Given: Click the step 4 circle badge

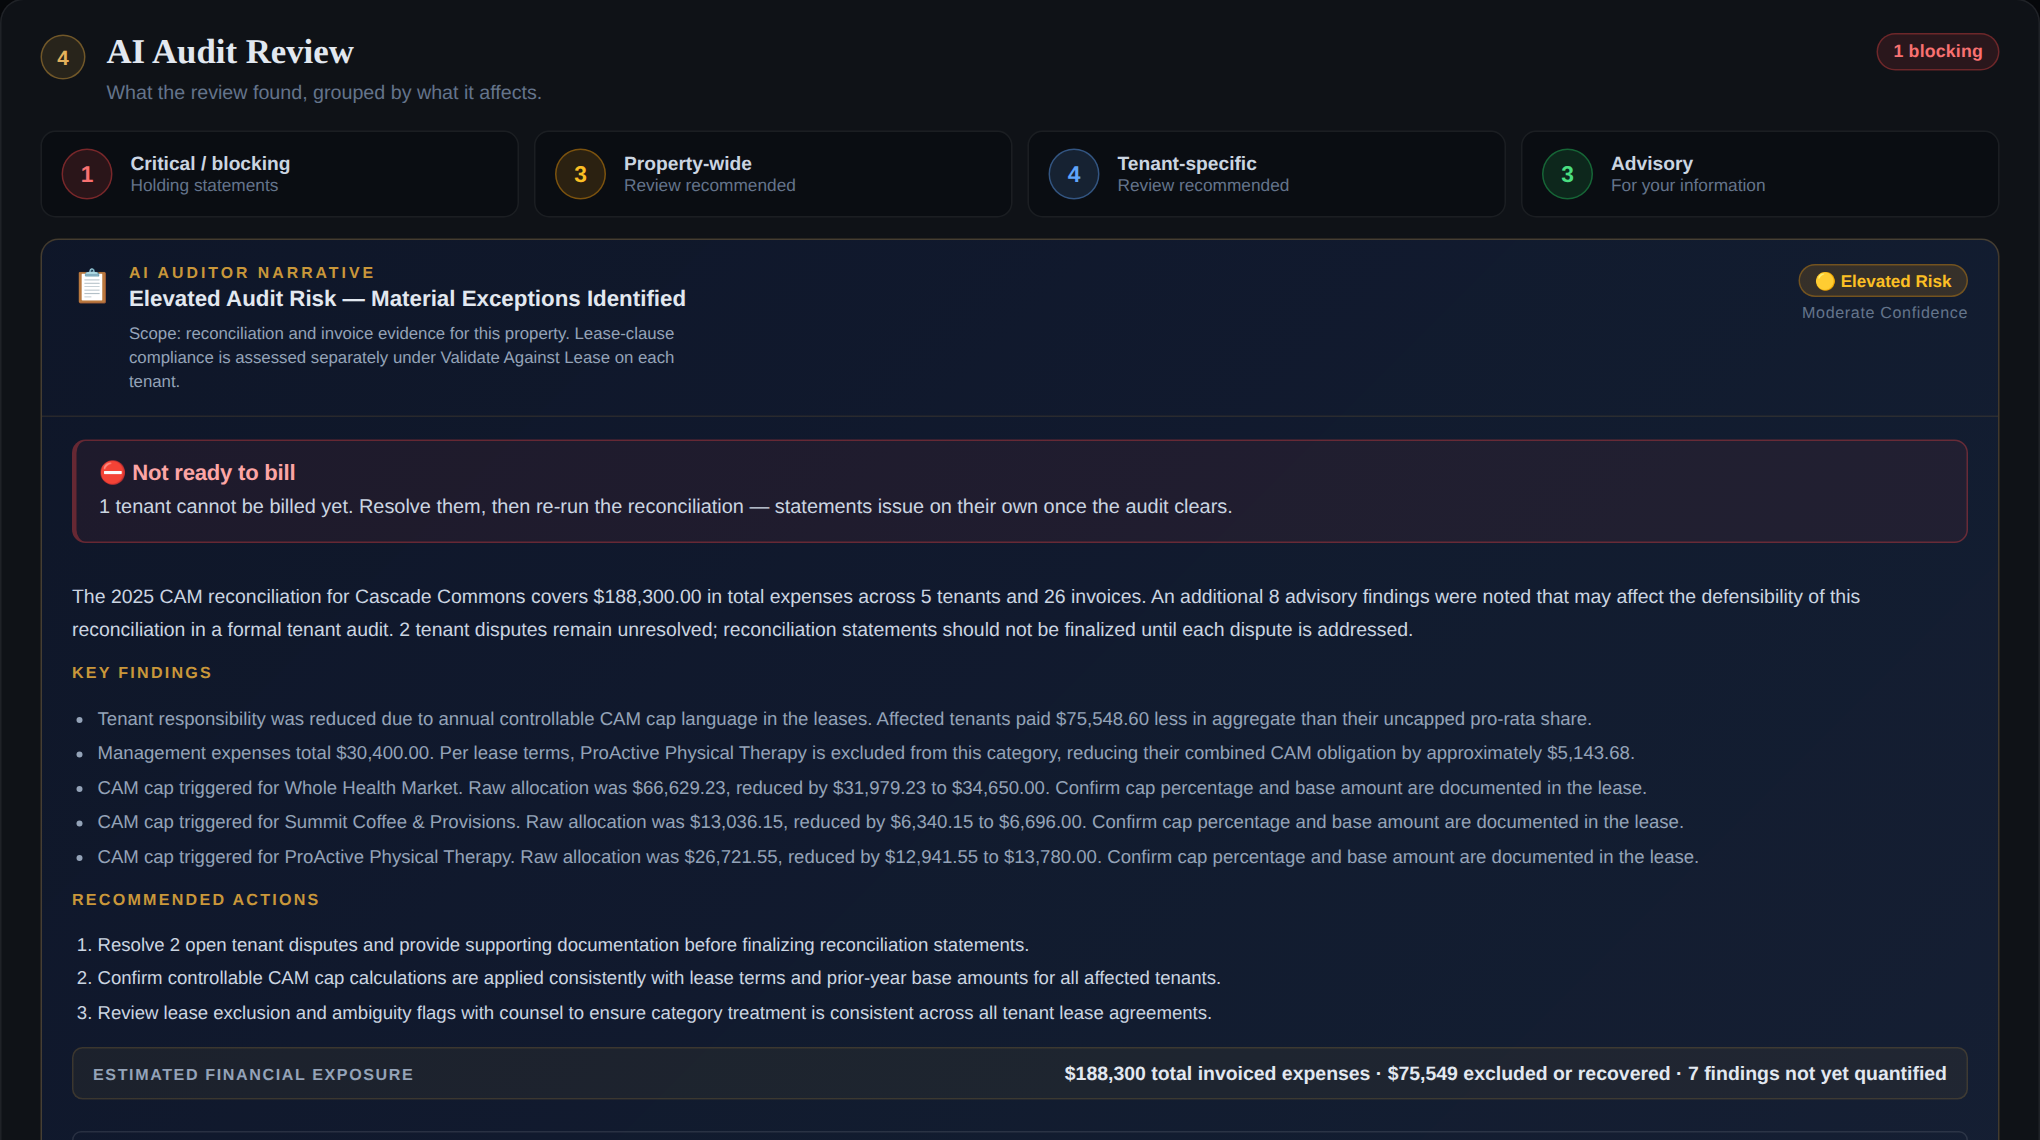Looking at the screenshot, I should (x=62, y=57).
